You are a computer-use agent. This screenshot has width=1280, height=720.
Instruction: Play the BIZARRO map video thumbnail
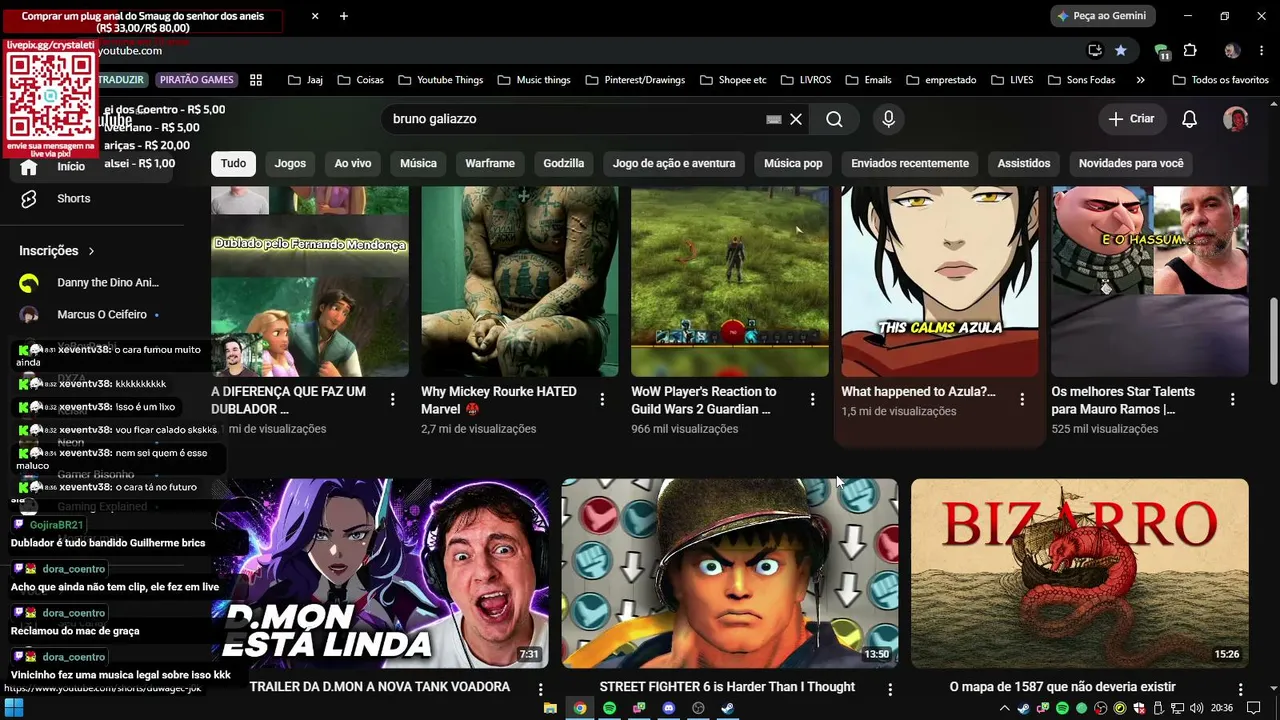1080,573
